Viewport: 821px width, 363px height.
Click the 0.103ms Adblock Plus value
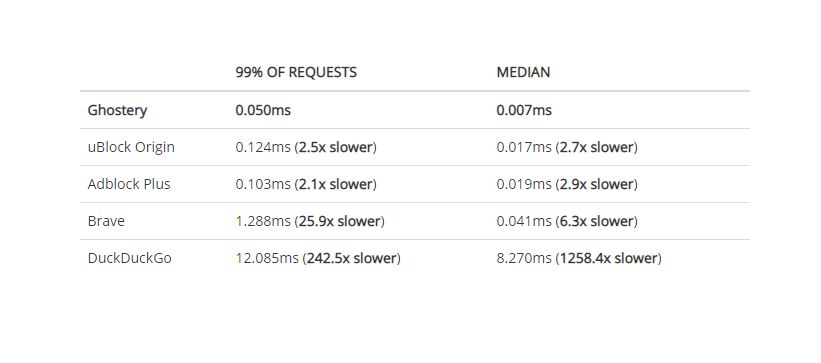263,184
